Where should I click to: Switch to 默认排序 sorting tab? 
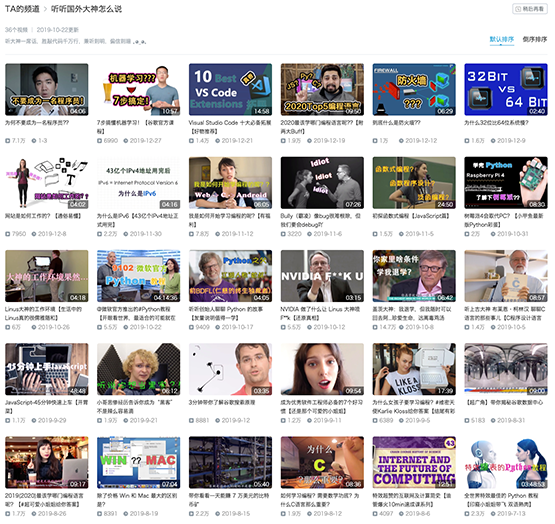coord(502,39)
